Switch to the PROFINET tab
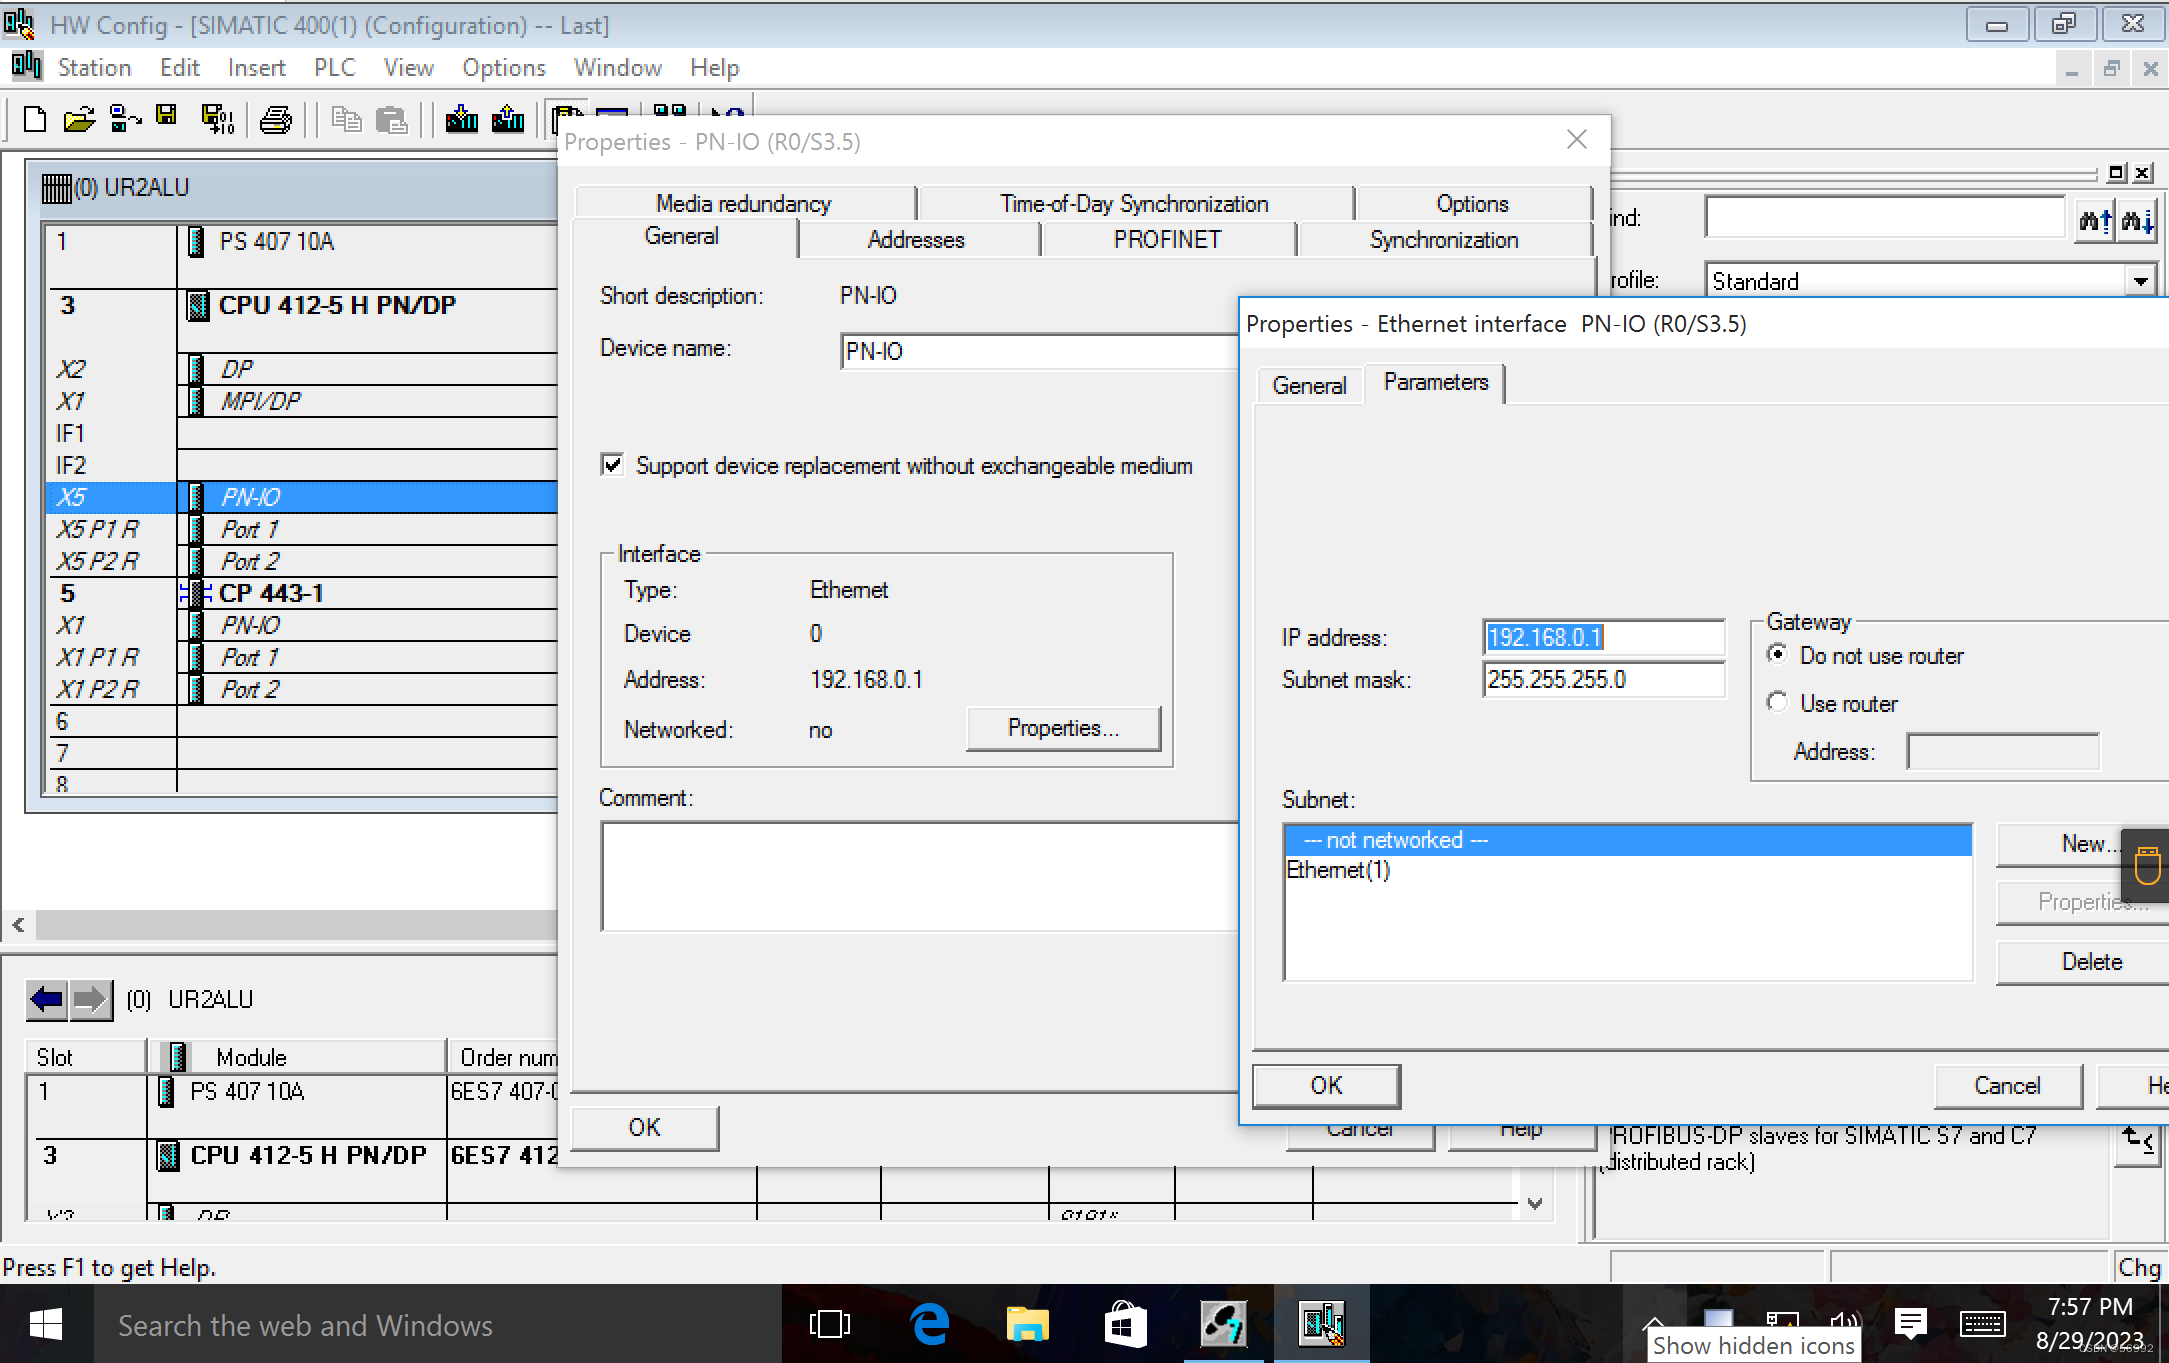This screenshot has height=1363, width=2169. point(1167,240)
